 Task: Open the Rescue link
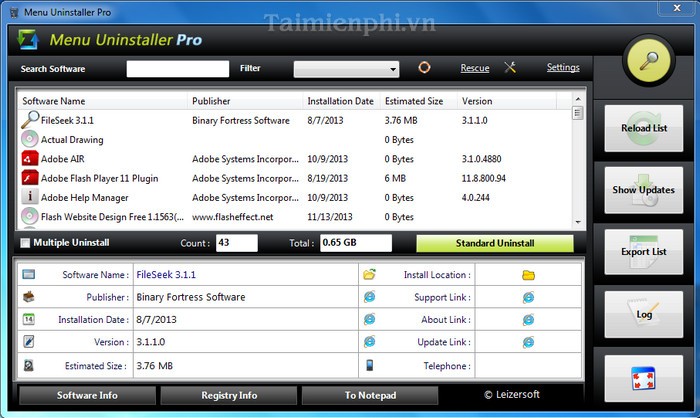pos(475,68)
